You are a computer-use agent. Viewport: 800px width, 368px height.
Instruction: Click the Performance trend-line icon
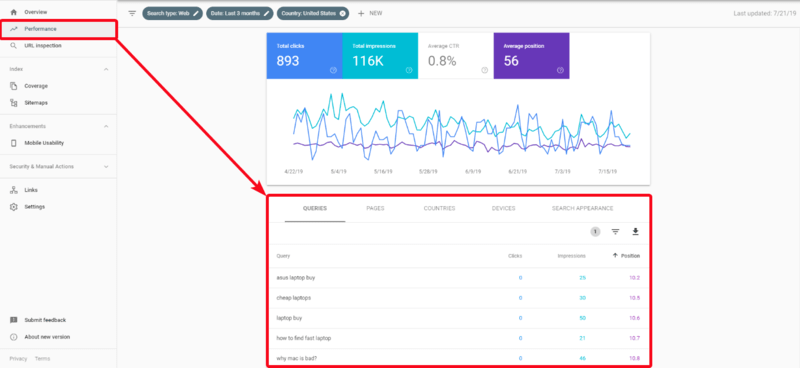pyautogui.click(x=14, y=29)
